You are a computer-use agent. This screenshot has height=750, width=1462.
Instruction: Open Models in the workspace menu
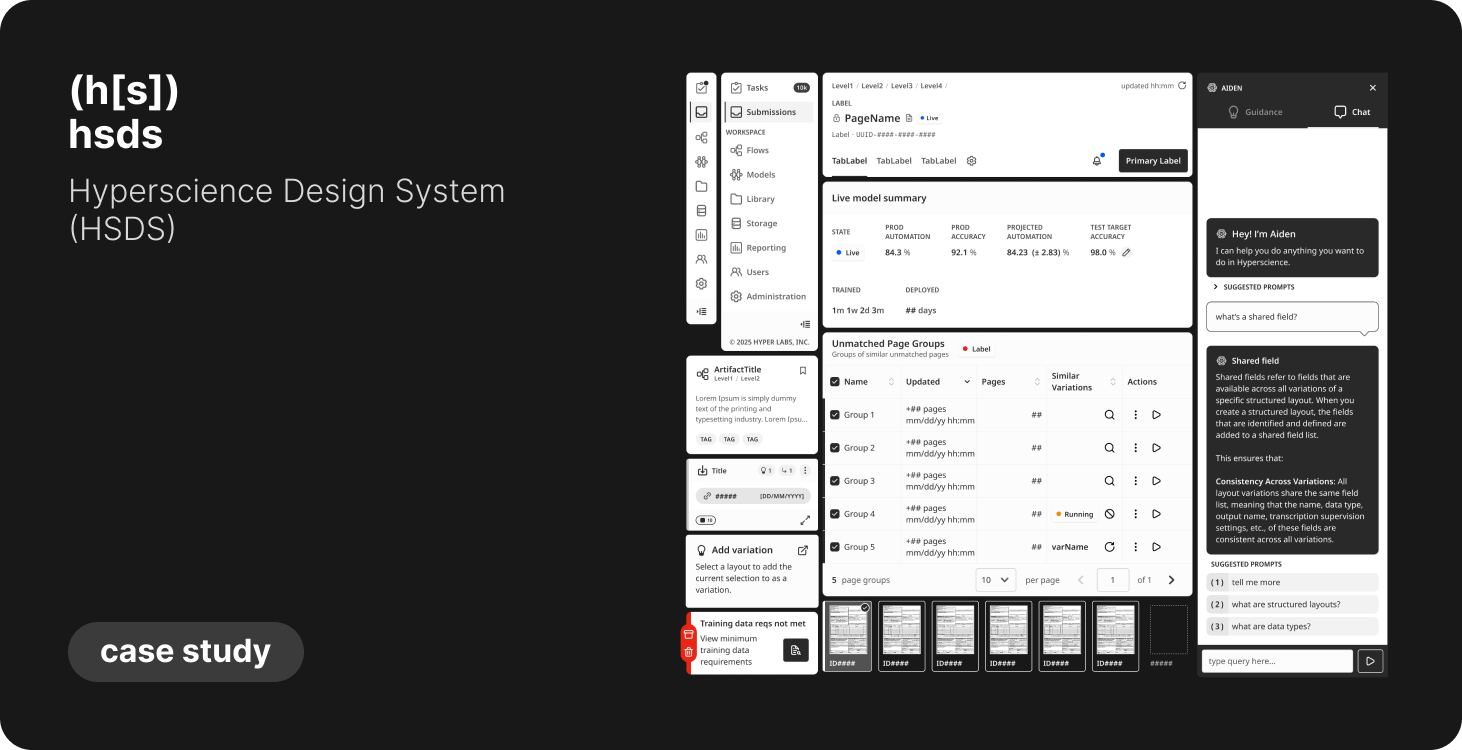tap(760, 175)
